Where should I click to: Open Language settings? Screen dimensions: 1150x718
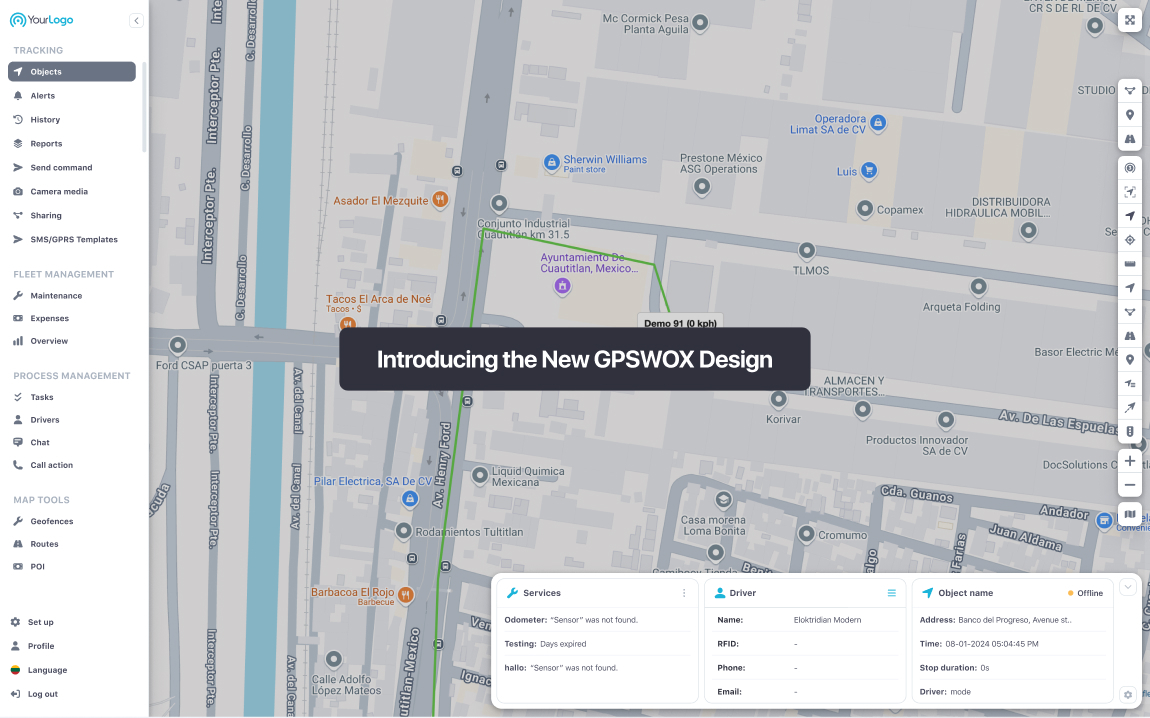(x=47, y=670)
